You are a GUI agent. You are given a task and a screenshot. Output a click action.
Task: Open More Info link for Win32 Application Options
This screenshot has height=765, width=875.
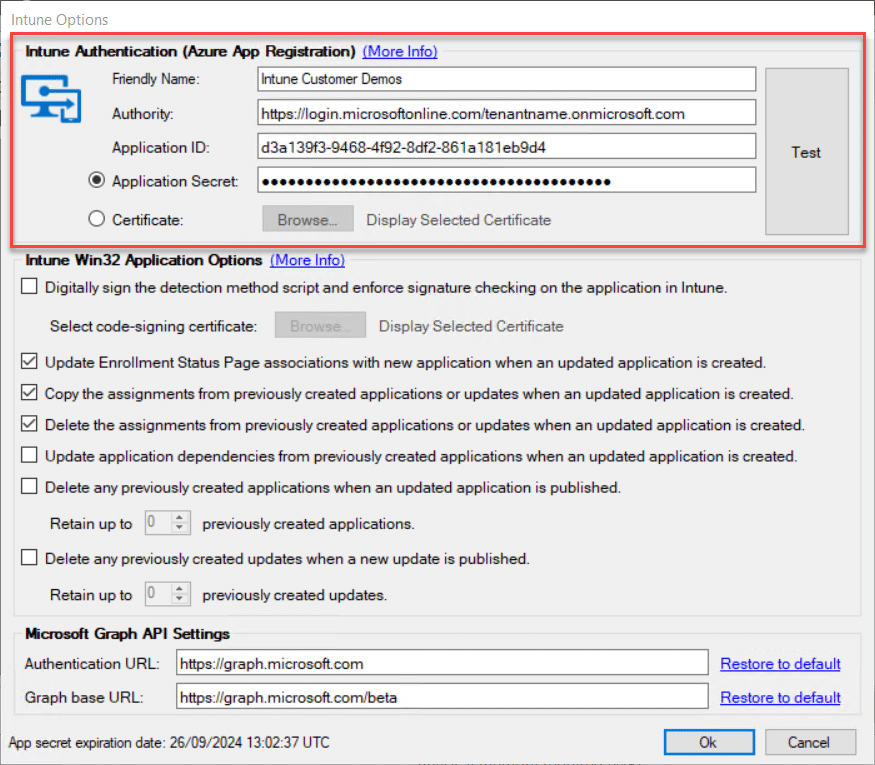tap(307, 260)
